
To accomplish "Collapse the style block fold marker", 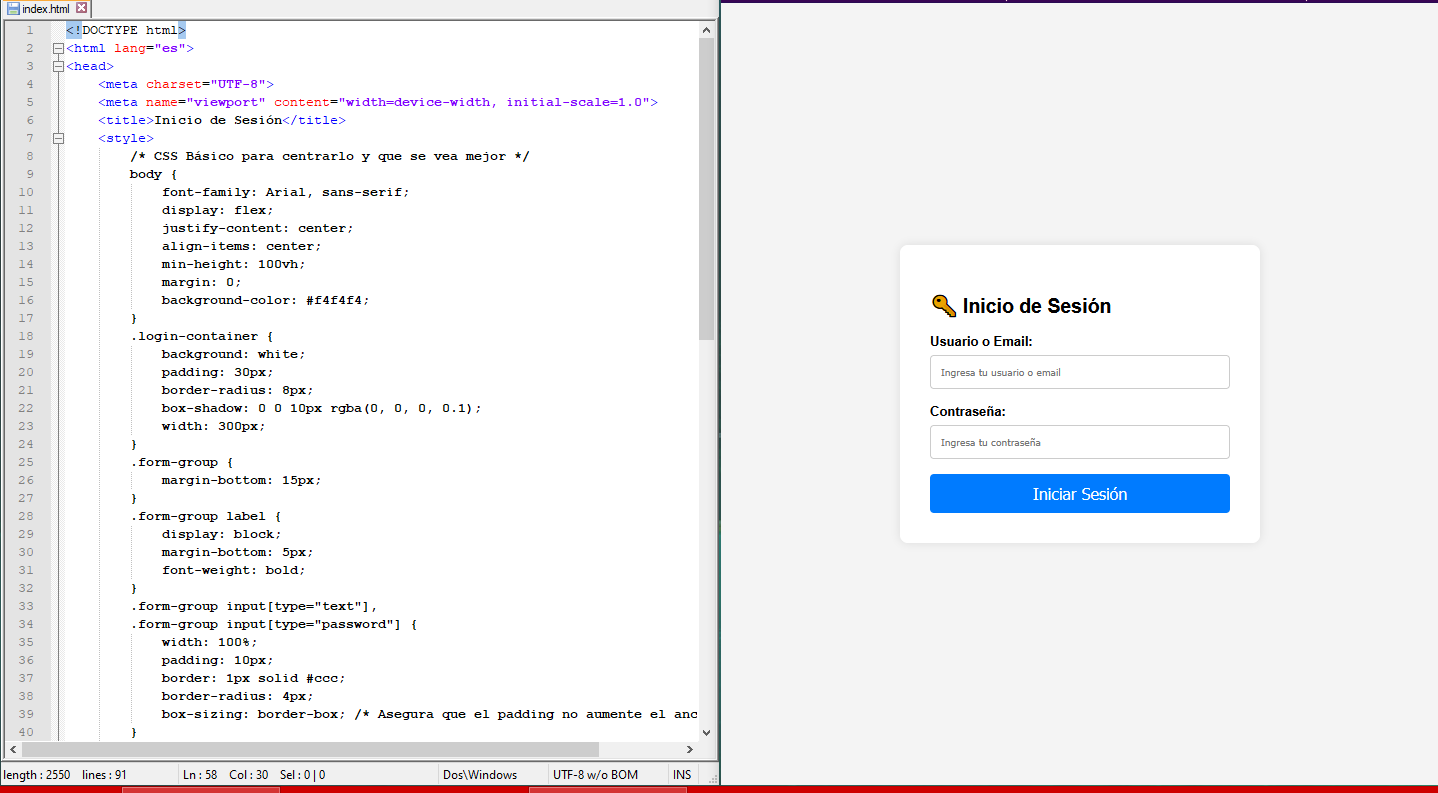I will click(58, 138).
